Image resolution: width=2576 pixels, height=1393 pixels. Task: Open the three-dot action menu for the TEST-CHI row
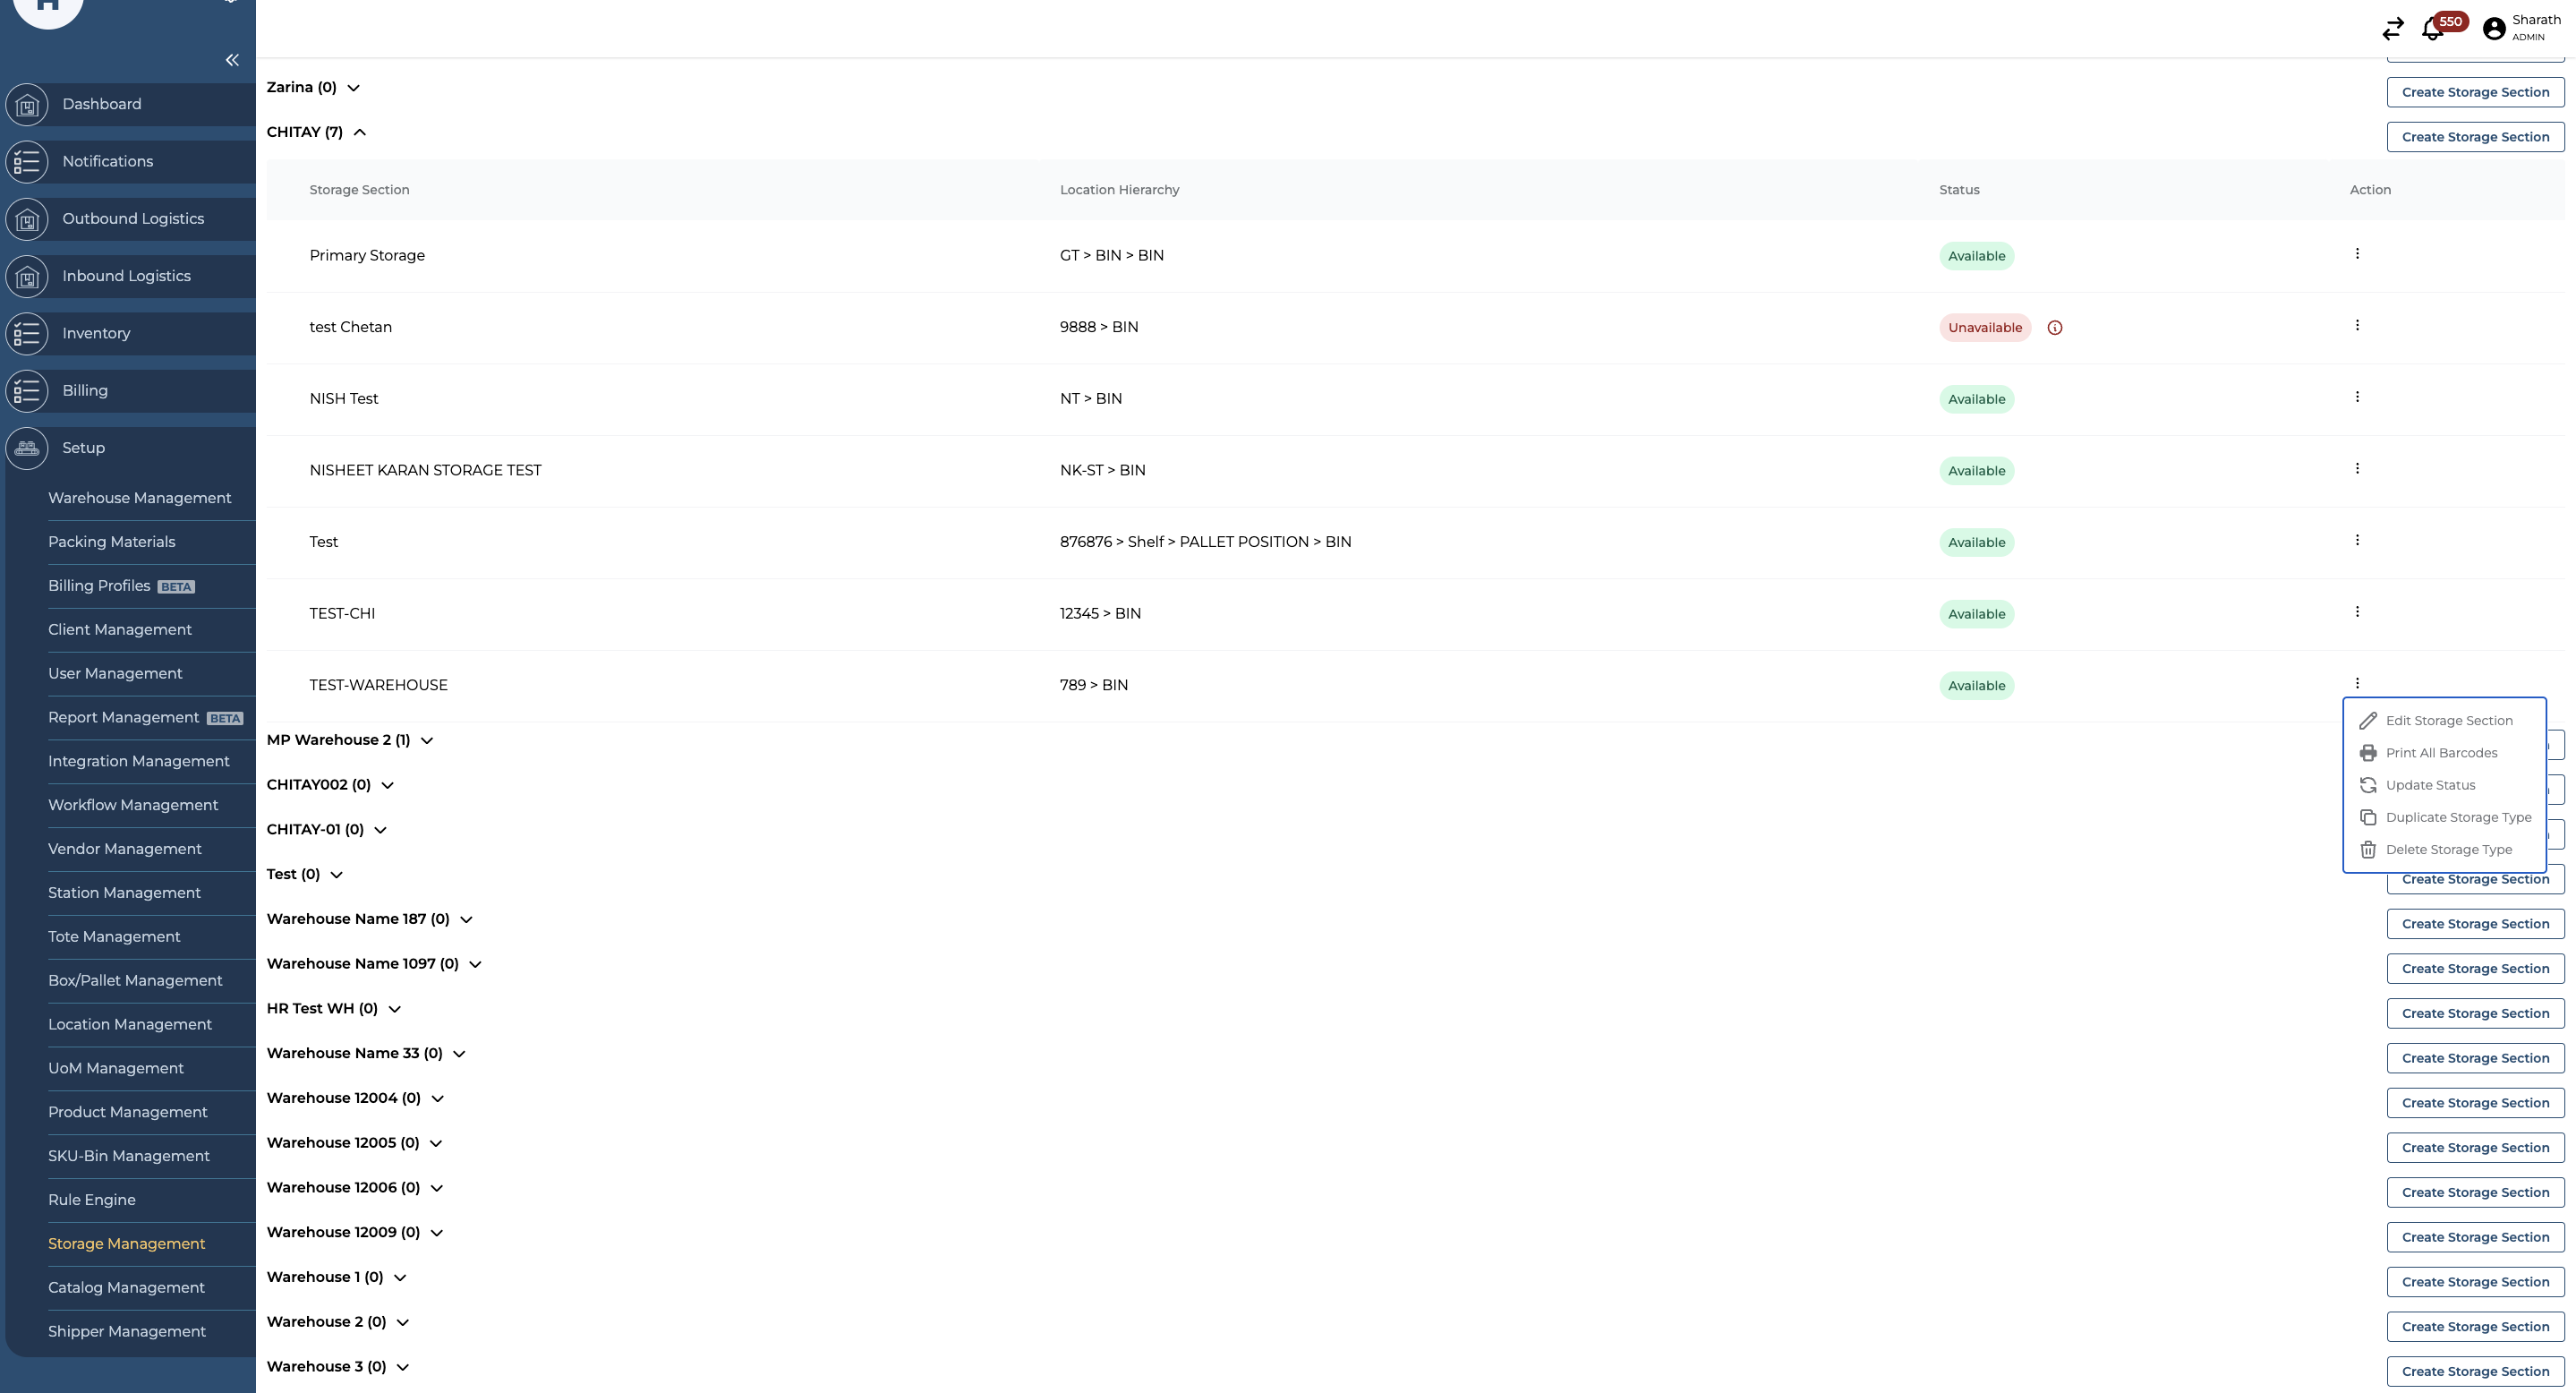coord(2357,612)
